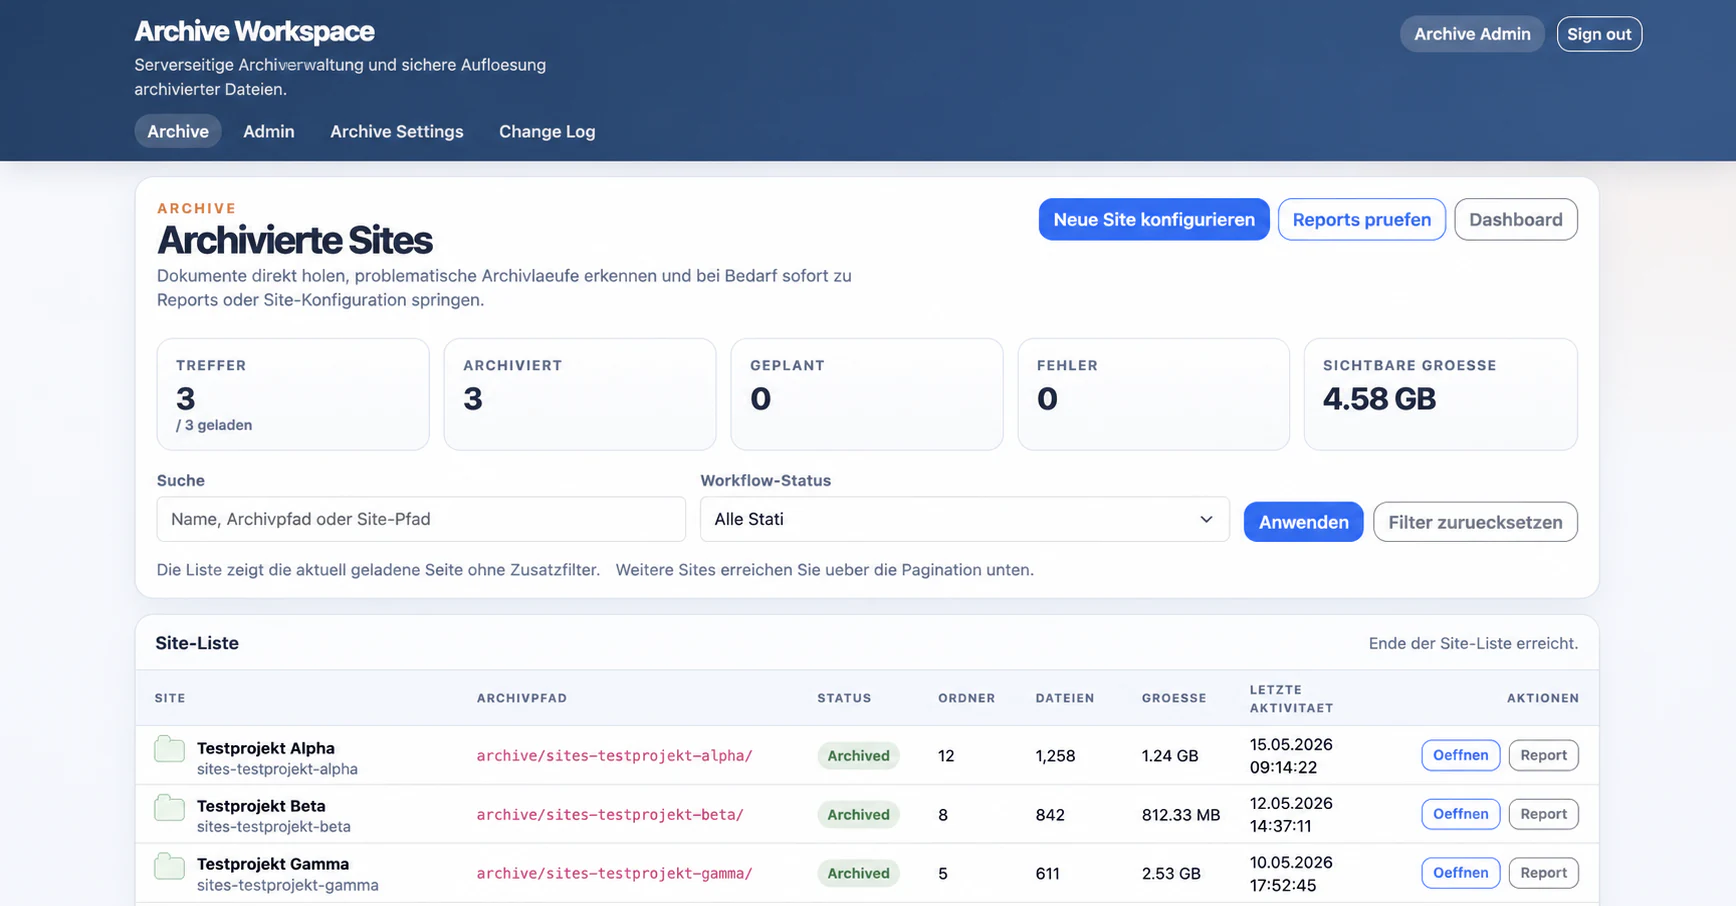Apply filters with Anwenden
Viewport: 1736px width, 906px height.
click(x=1303, y=522)
